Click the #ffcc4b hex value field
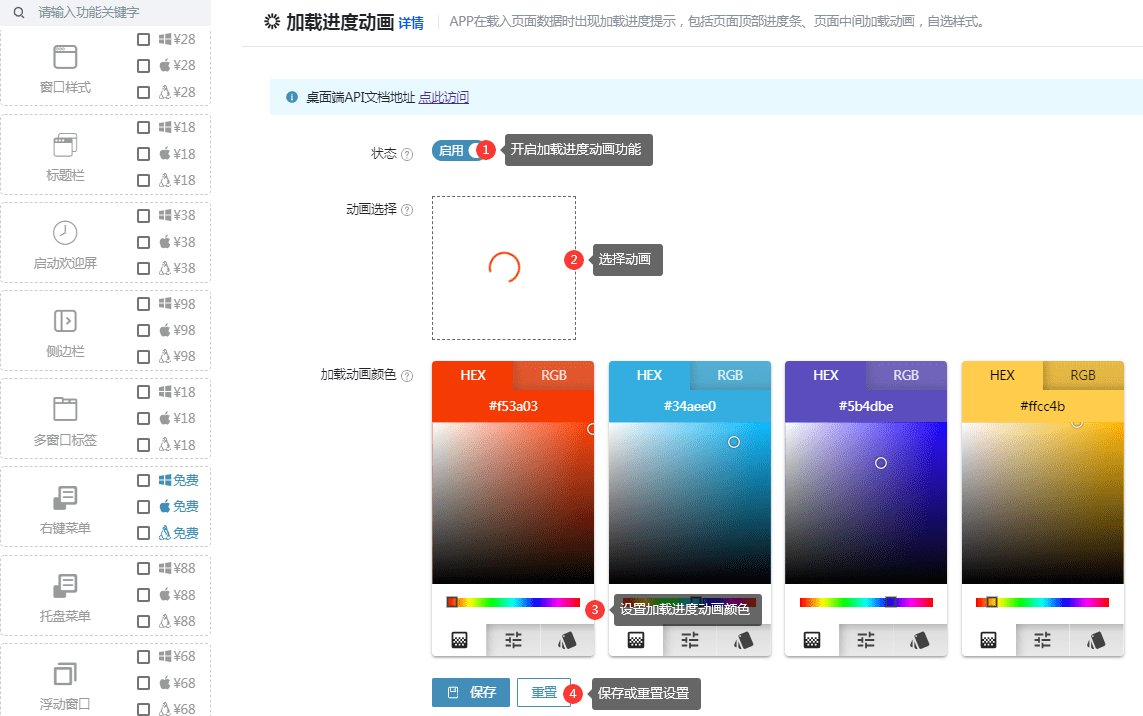The height and width of the screenshot is (716, 1143). pyautogui.click(x=1042, y=406)
